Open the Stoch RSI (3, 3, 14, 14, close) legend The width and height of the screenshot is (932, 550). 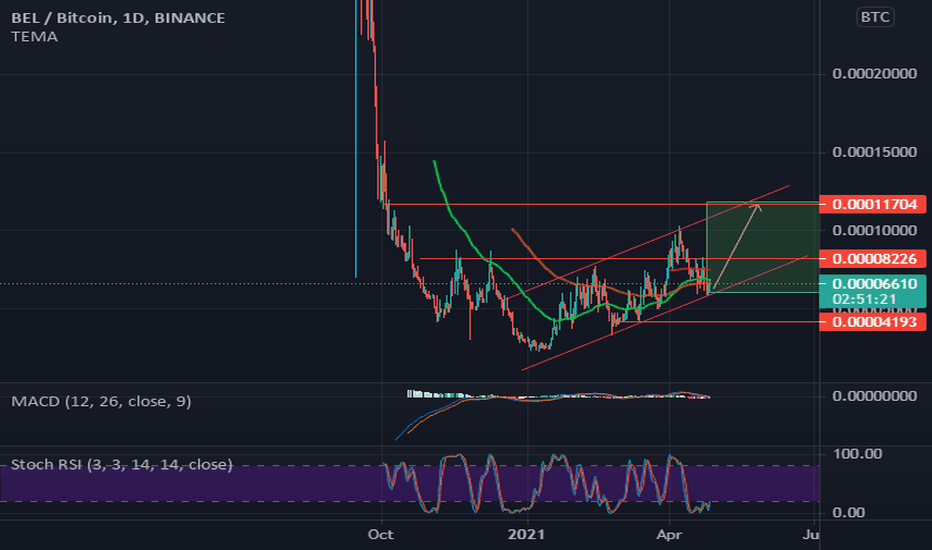click(122, 464)
